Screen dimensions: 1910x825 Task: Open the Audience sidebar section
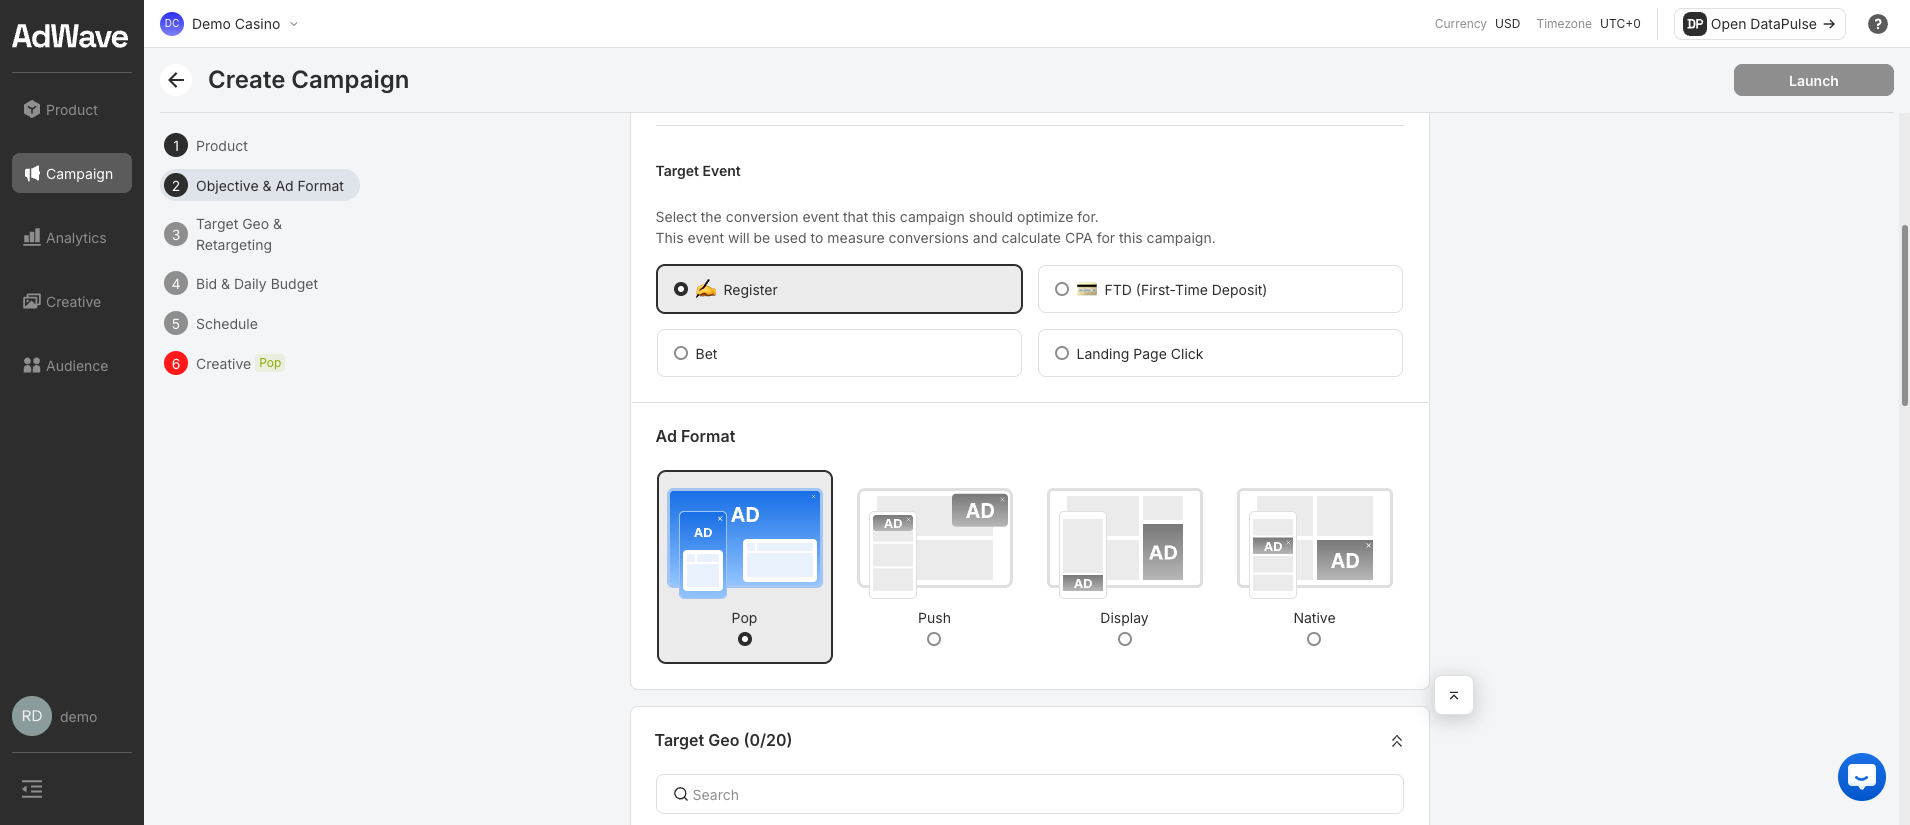71,366
